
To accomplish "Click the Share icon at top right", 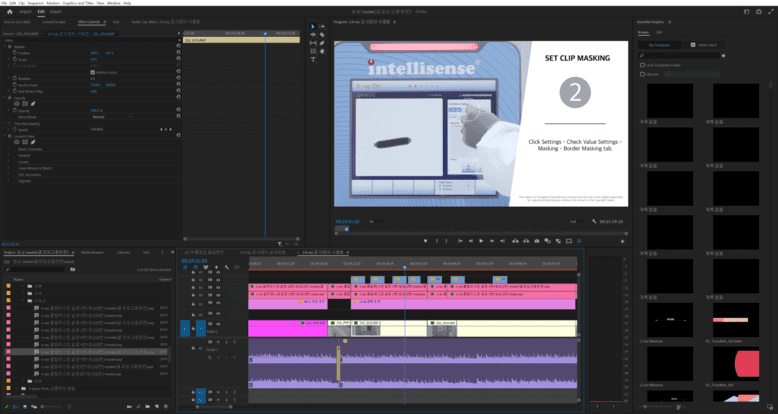I will pos(759,11).
